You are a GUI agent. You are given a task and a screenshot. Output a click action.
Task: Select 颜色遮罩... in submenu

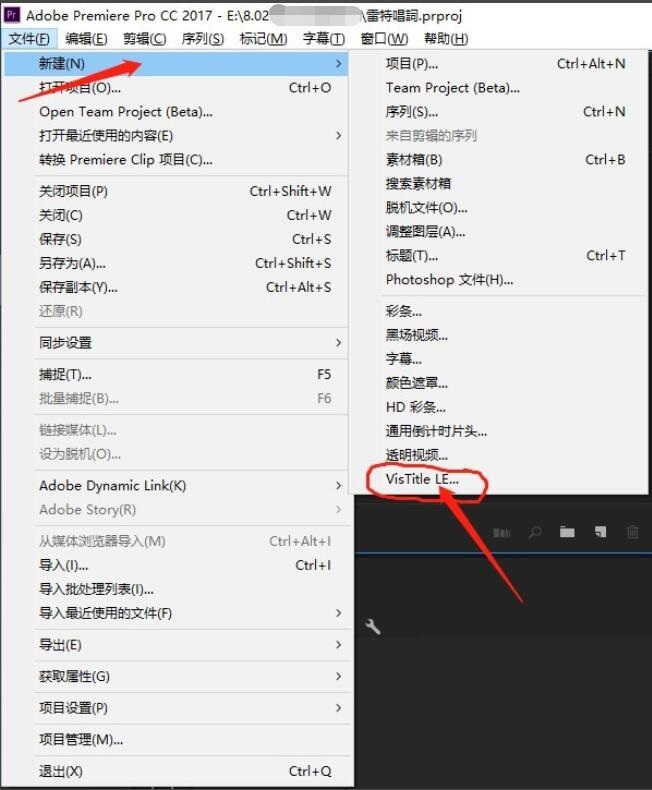499,383
